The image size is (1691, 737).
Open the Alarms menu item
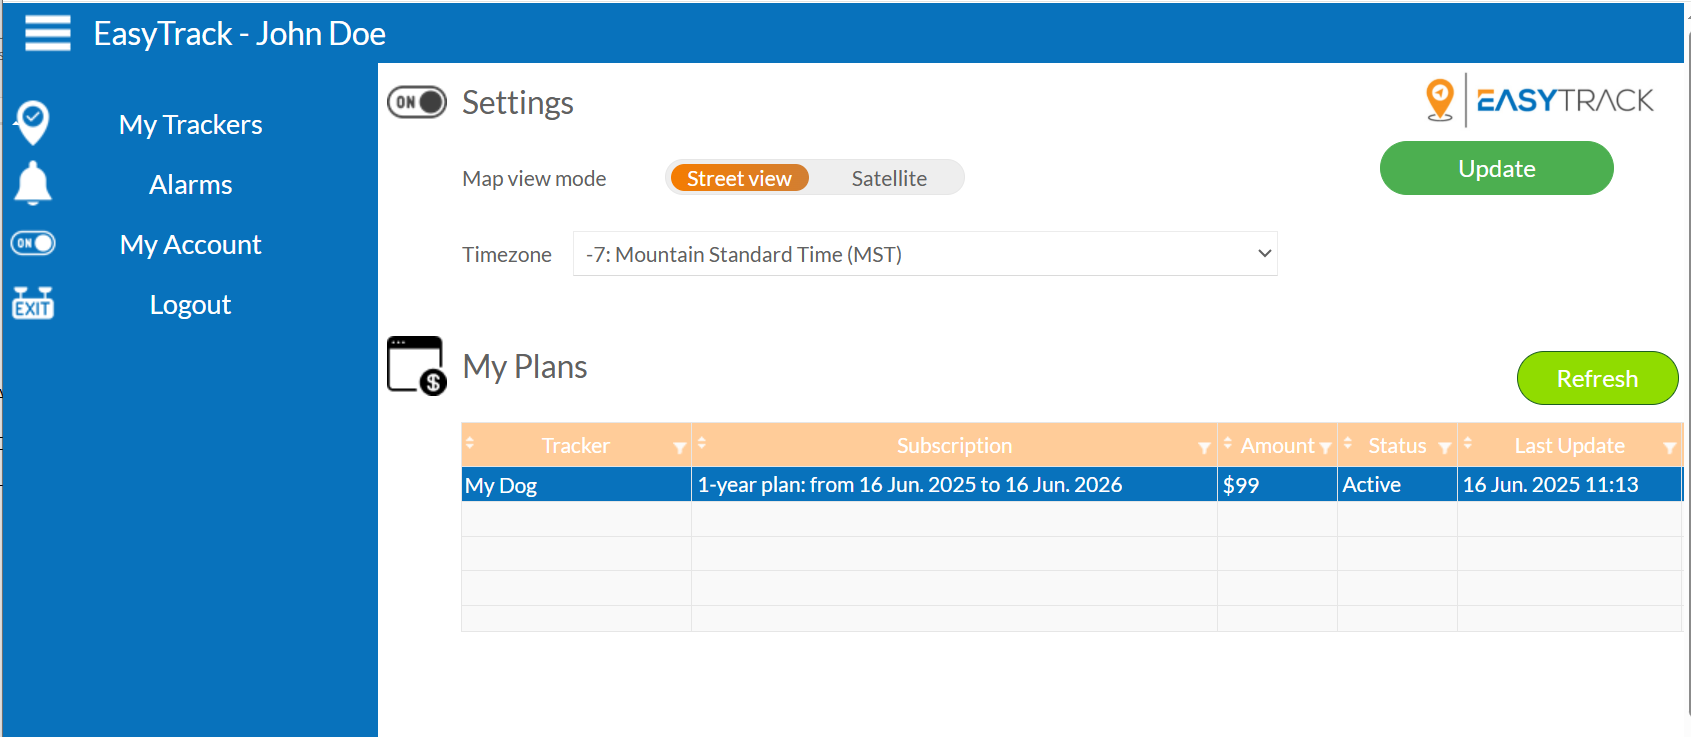pos(191,184)
